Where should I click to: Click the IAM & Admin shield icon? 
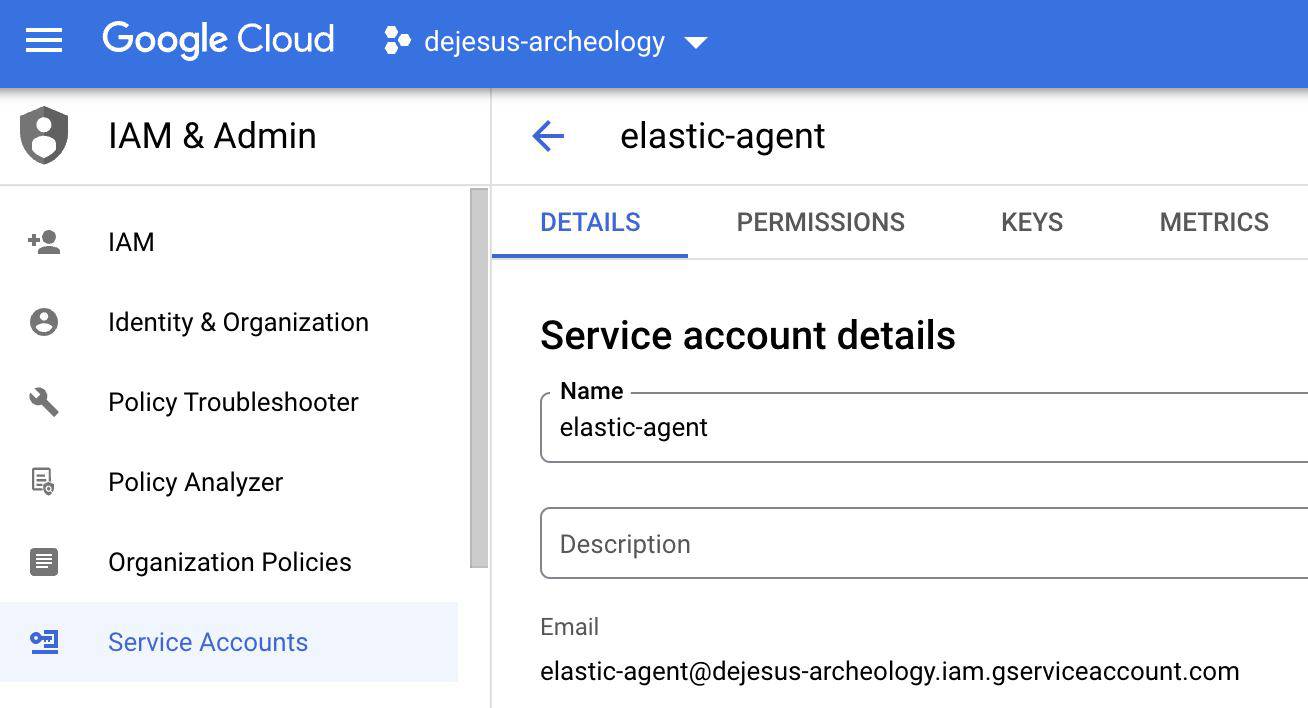[x=44, y=135]
